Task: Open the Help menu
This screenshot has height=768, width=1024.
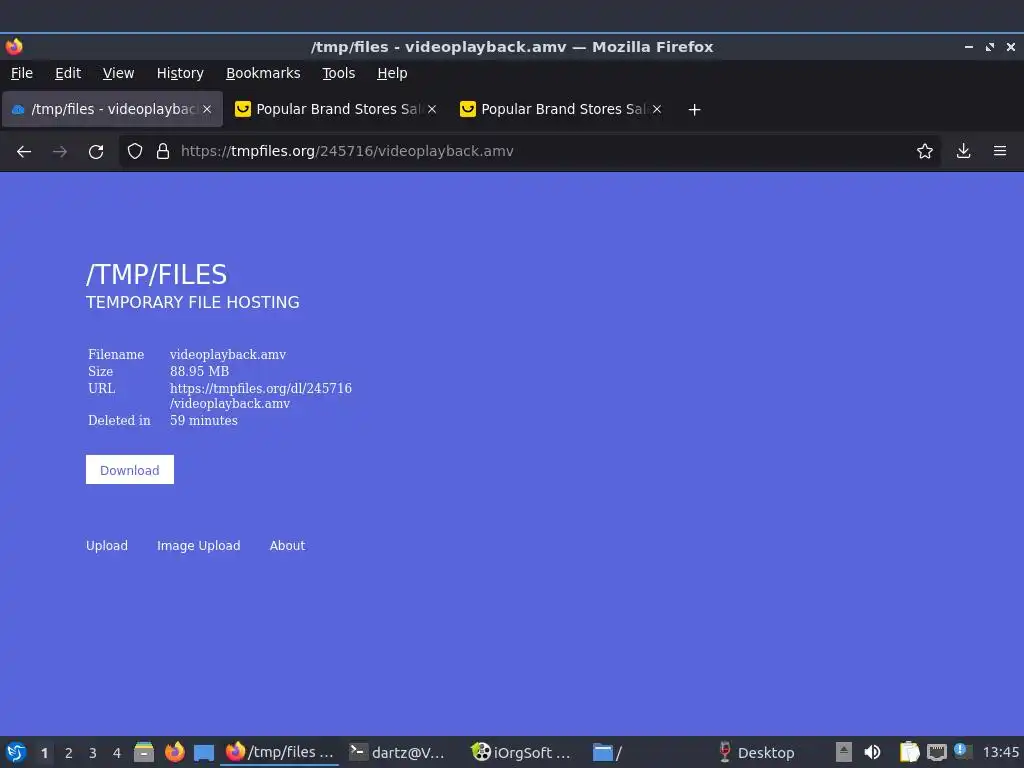Action: click(x=392, y=73)
